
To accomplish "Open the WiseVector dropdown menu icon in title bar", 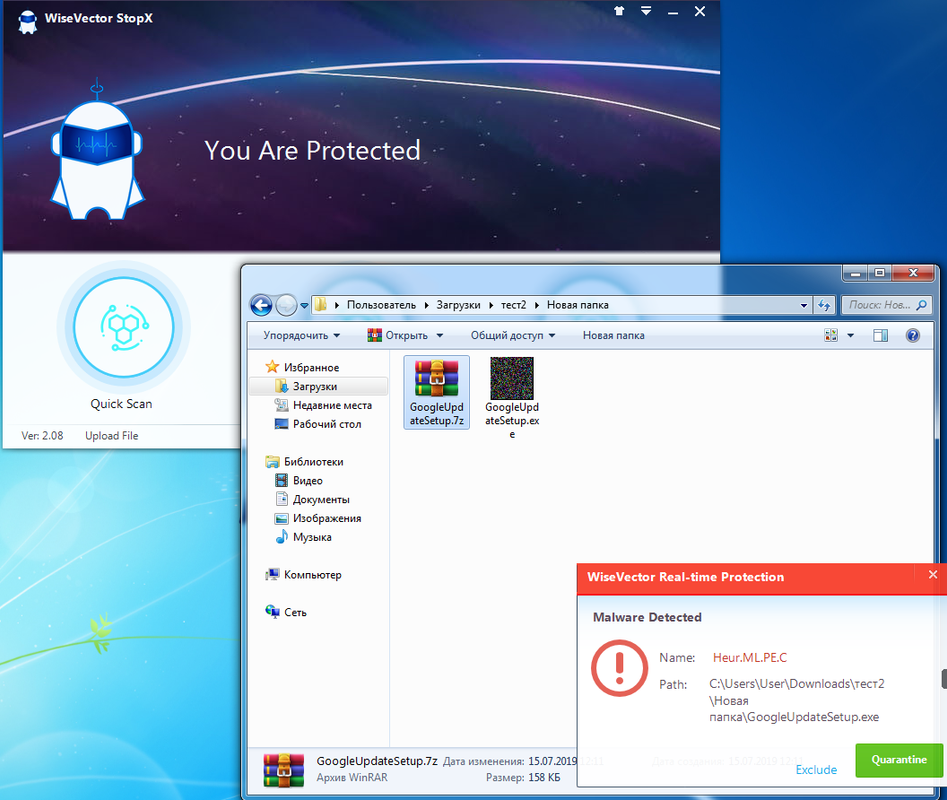I will click(x=646, y=11).
